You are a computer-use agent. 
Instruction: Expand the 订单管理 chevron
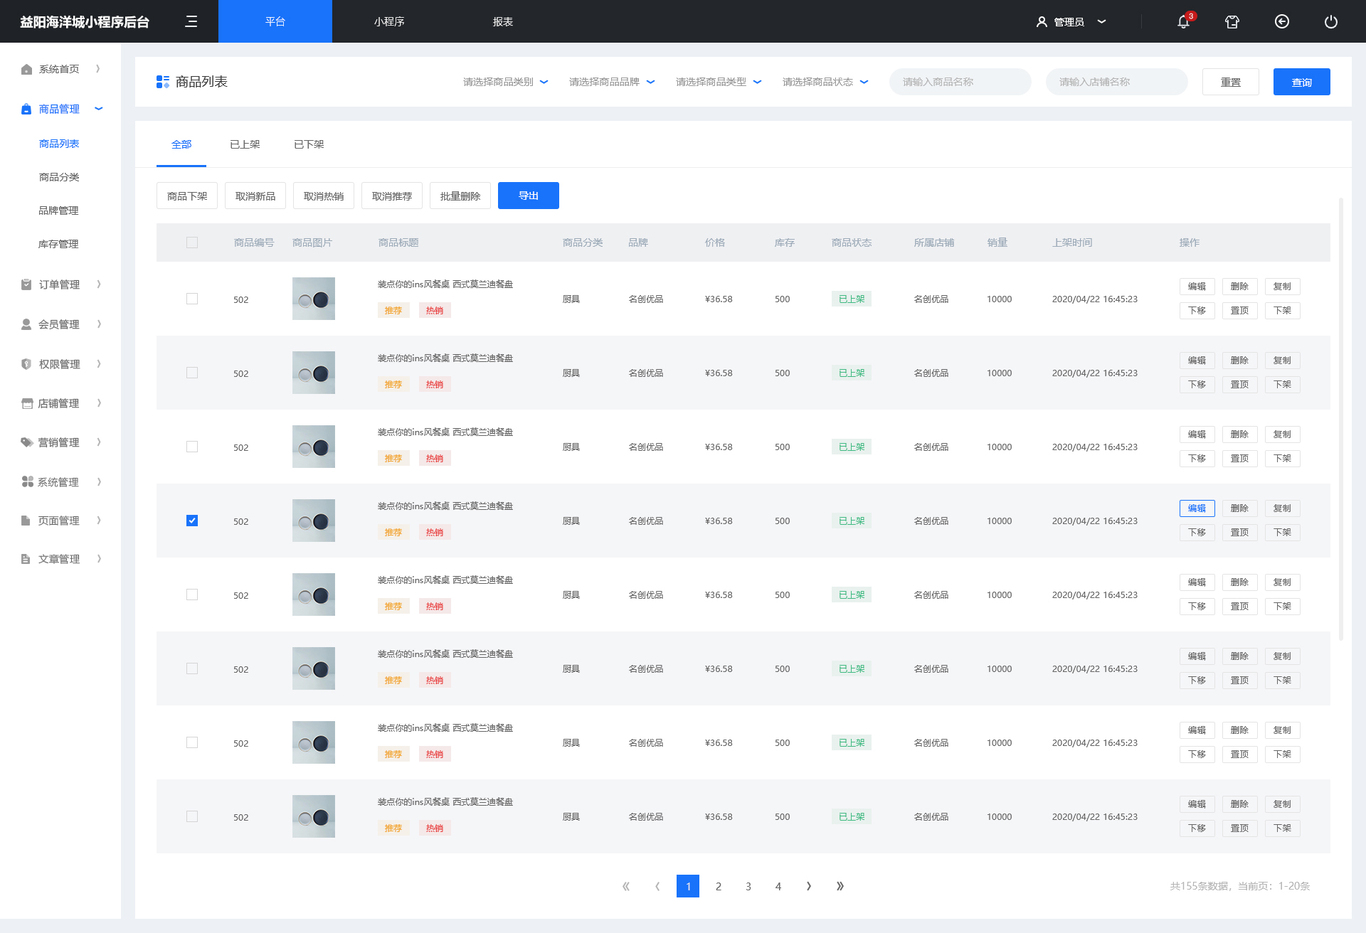click(98, 285)
